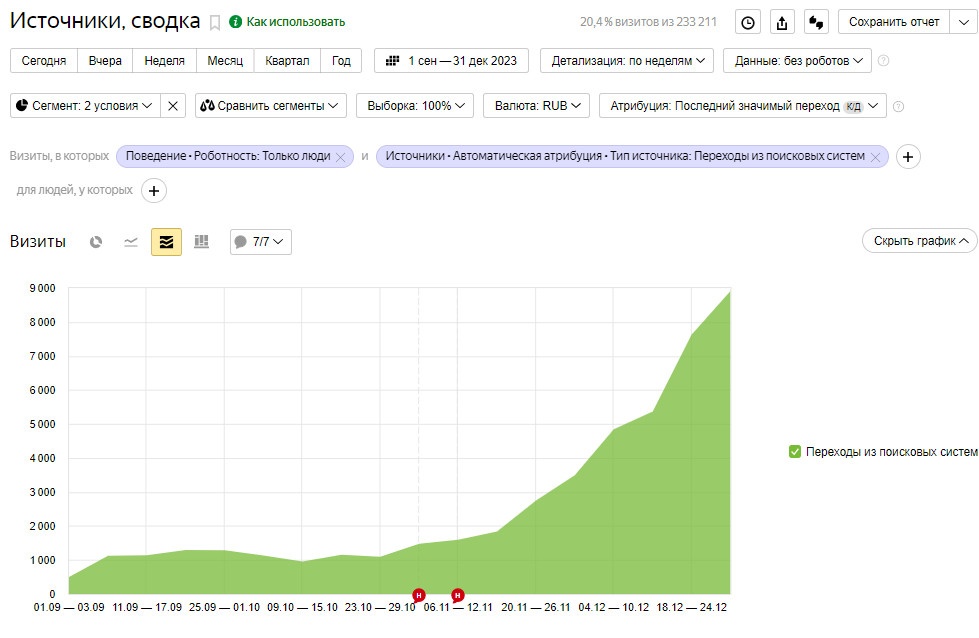
Task: Open 'Как использовать' link
Action: tap(295, 22)
